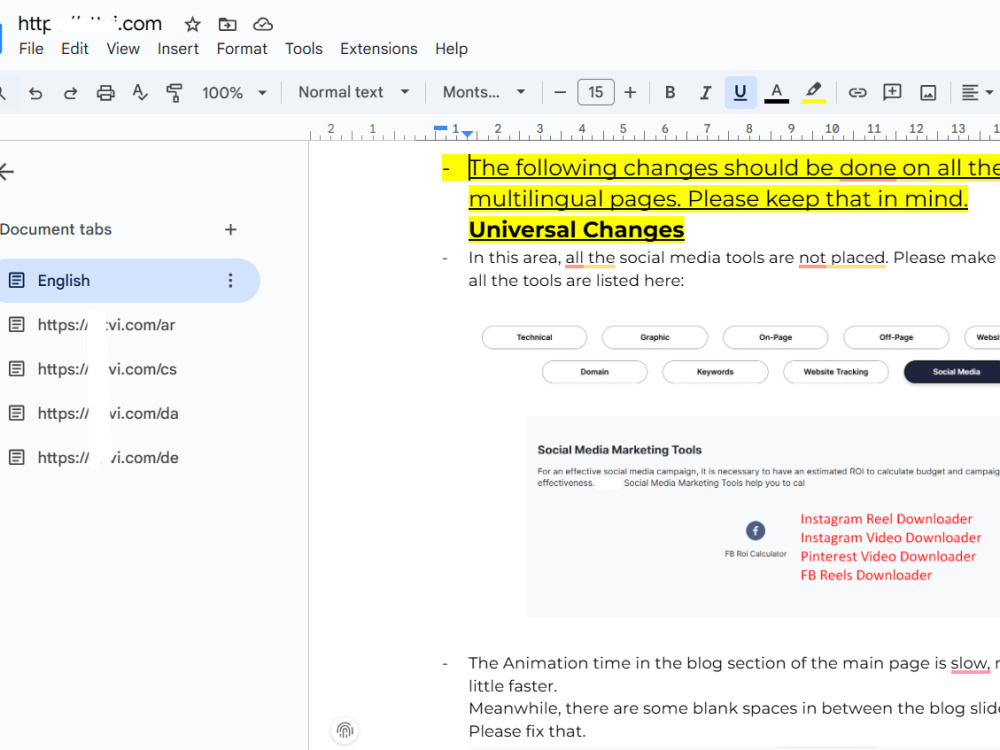The width and height of the screenshot is (1000, 750).
Task: Open the Montserrat font dropdown
Action: coord(484,92)
